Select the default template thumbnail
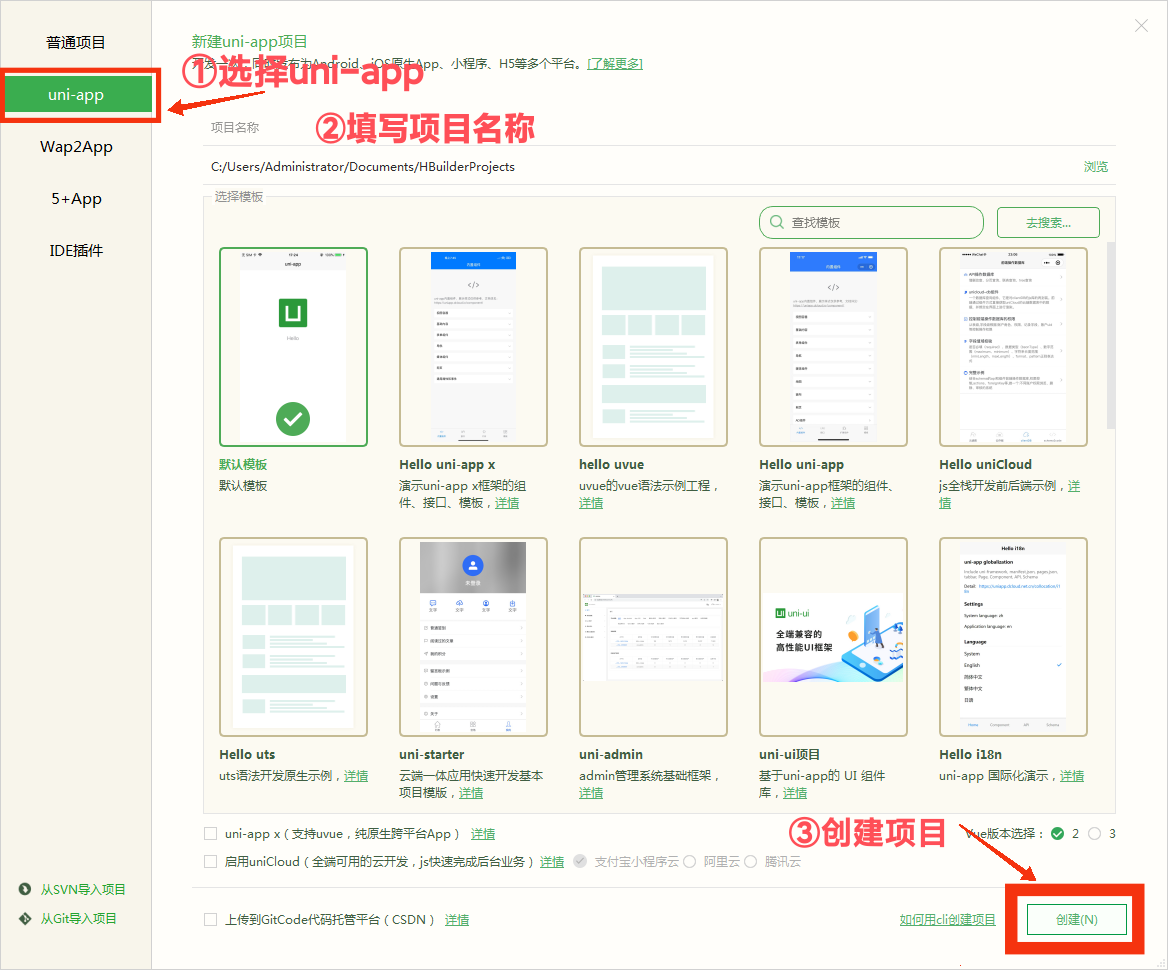Viewport: 1168px width, 970px height. pyautogui.click(x=293, y=346)
